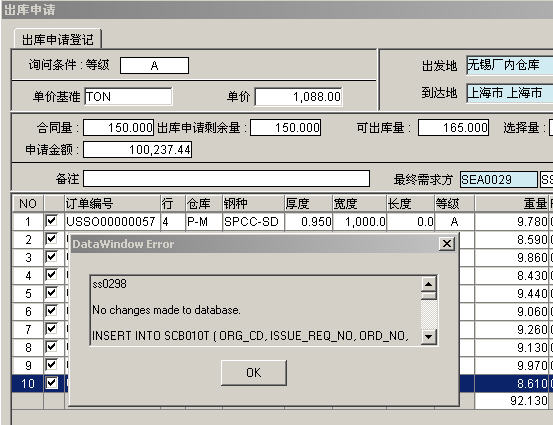This screenshot has width=553, height=425.
Task: Click the 仓库 column header
Action: [204, 204]
